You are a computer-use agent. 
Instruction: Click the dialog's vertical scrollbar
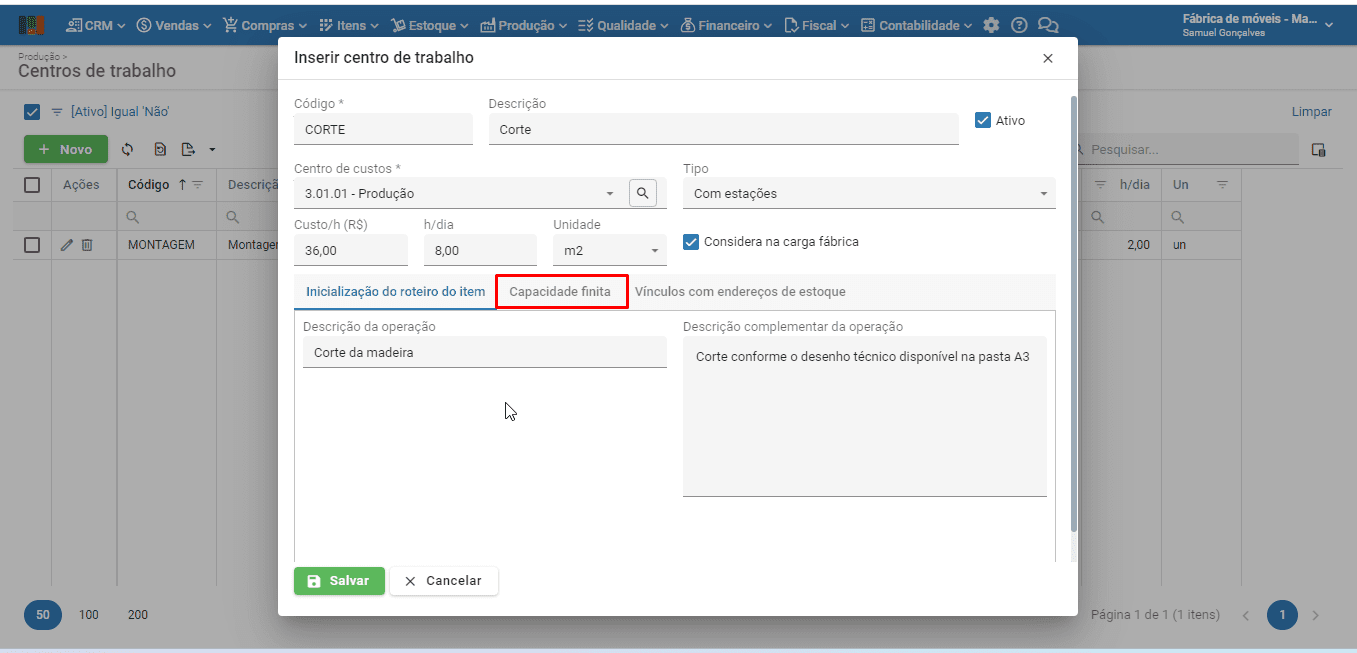click(1075, 313)
